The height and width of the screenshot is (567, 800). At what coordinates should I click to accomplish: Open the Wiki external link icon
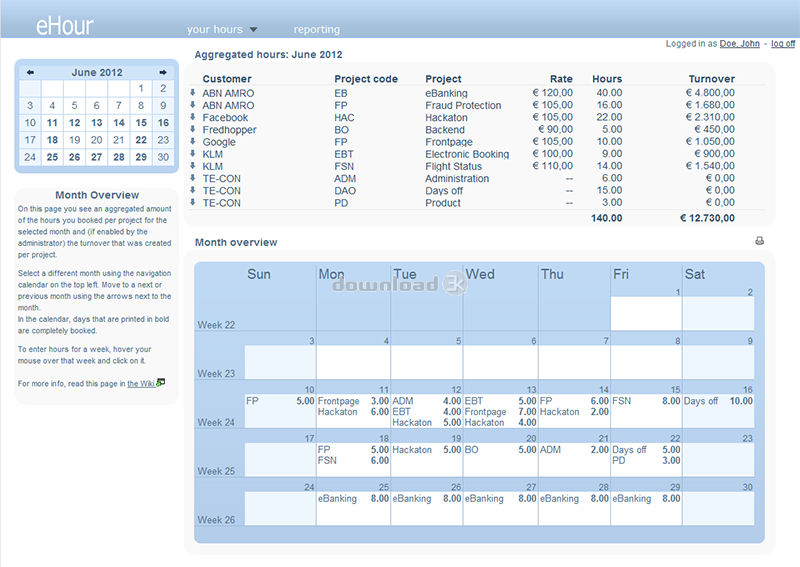tap(161, 382)
